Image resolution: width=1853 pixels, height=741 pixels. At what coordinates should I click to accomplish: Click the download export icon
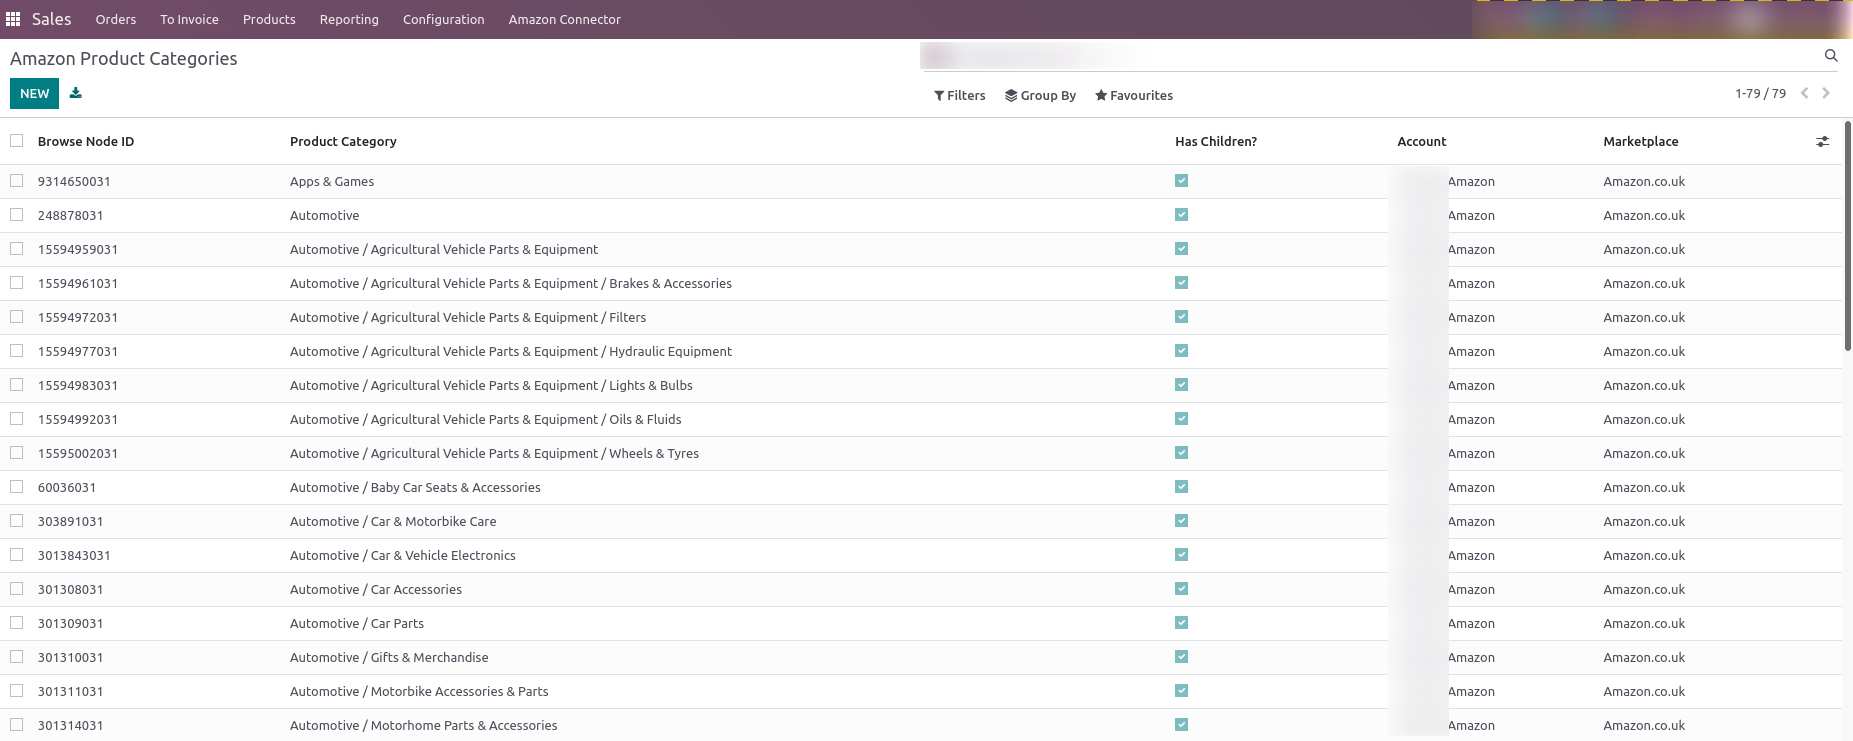point(76,93)
